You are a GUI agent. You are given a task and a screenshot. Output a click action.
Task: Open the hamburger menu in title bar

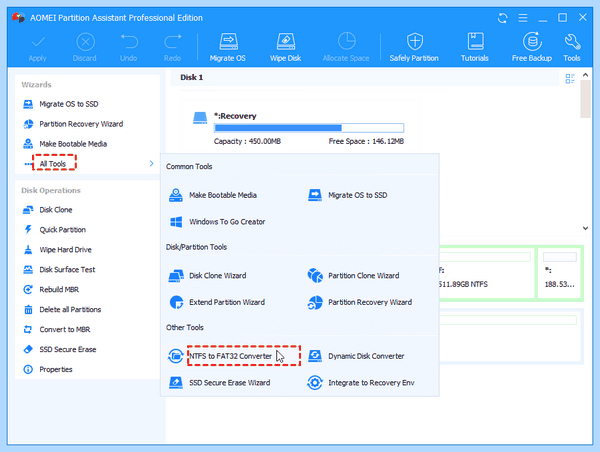(x=523, y=18)
